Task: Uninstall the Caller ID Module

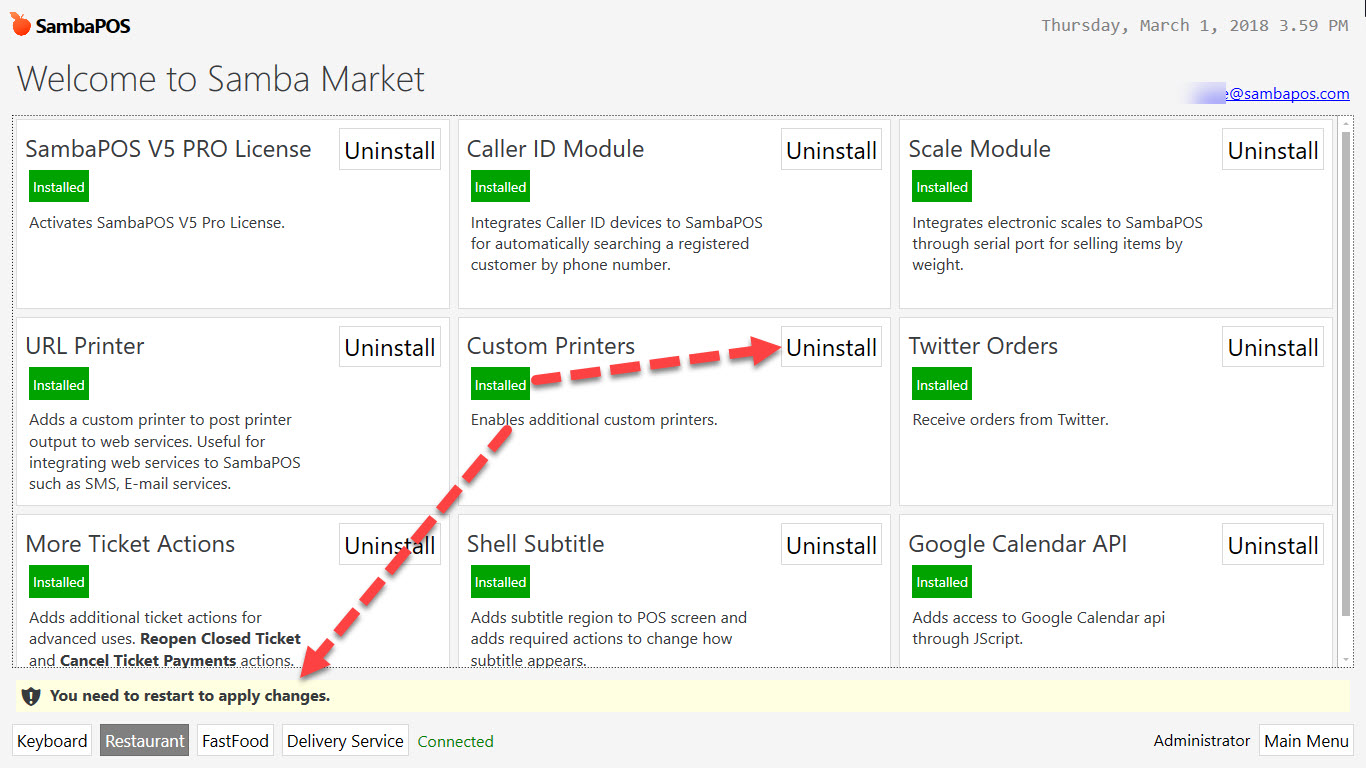Action: [831, 149]
